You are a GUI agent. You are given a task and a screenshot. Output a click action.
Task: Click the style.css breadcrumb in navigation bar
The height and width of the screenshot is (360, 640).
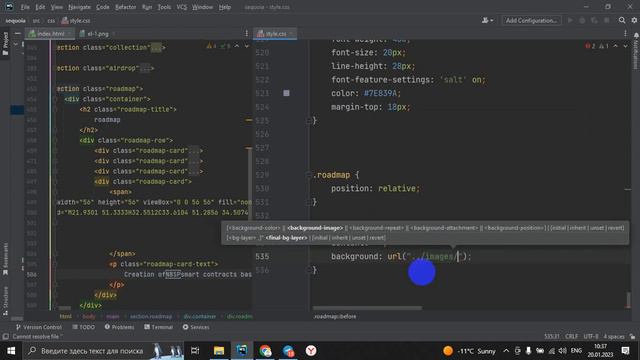[x=76, y=20]
